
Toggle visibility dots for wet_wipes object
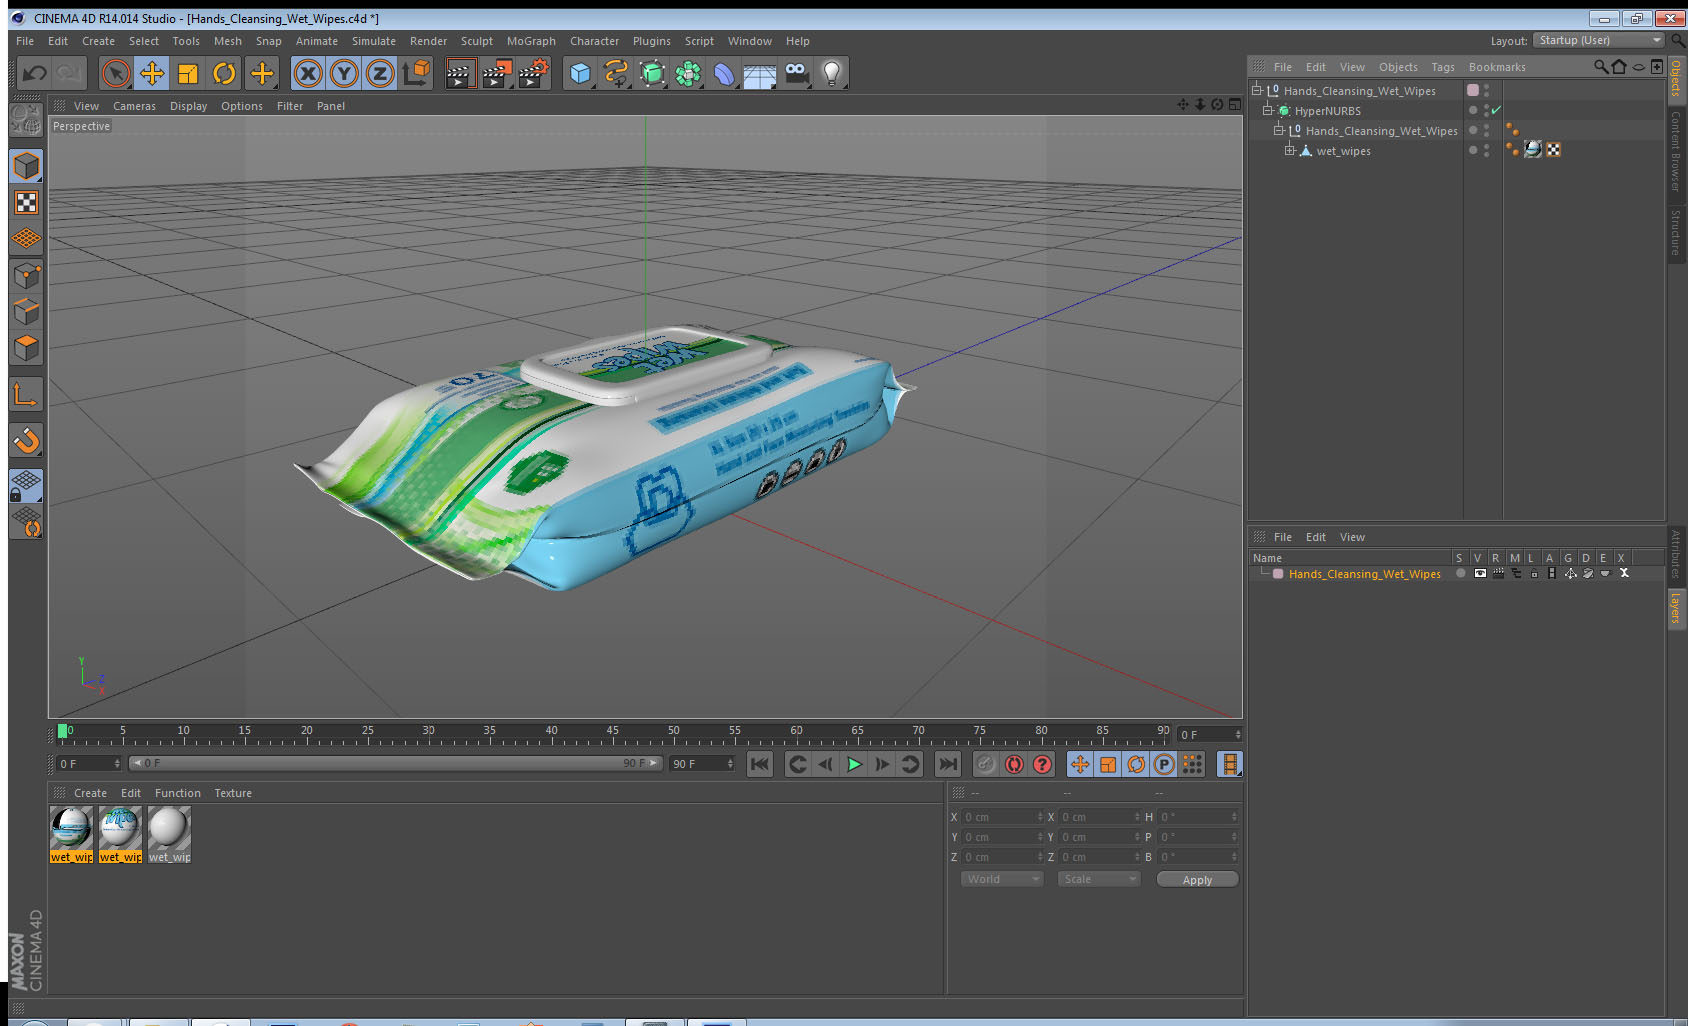click(x=1486, y=150)
